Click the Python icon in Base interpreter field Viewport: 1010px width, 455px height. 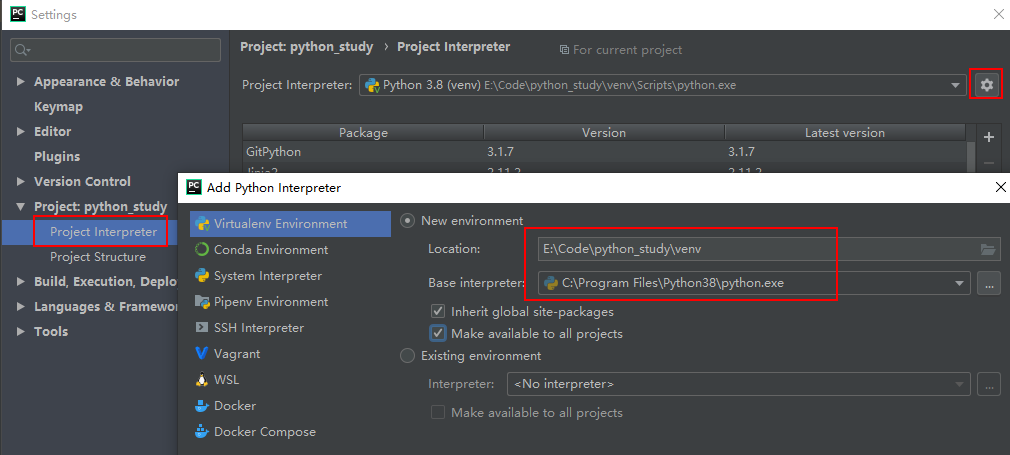pyautogui.click(x=551, y=282)
